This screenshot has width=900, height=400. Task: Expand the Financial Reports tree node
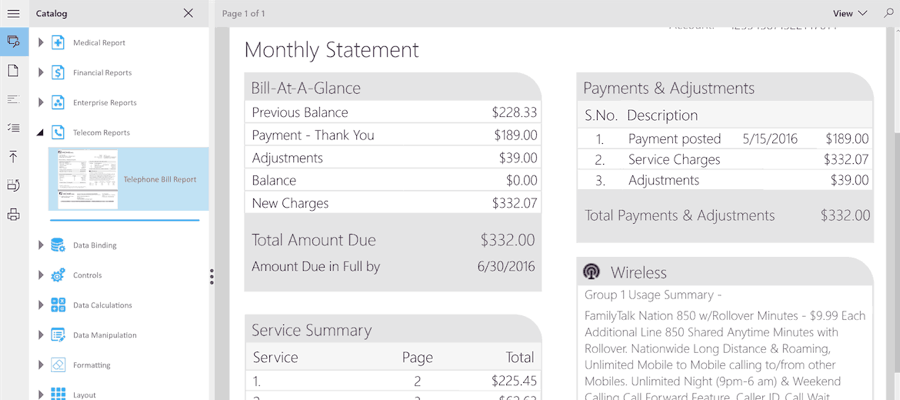click(41, 73)
